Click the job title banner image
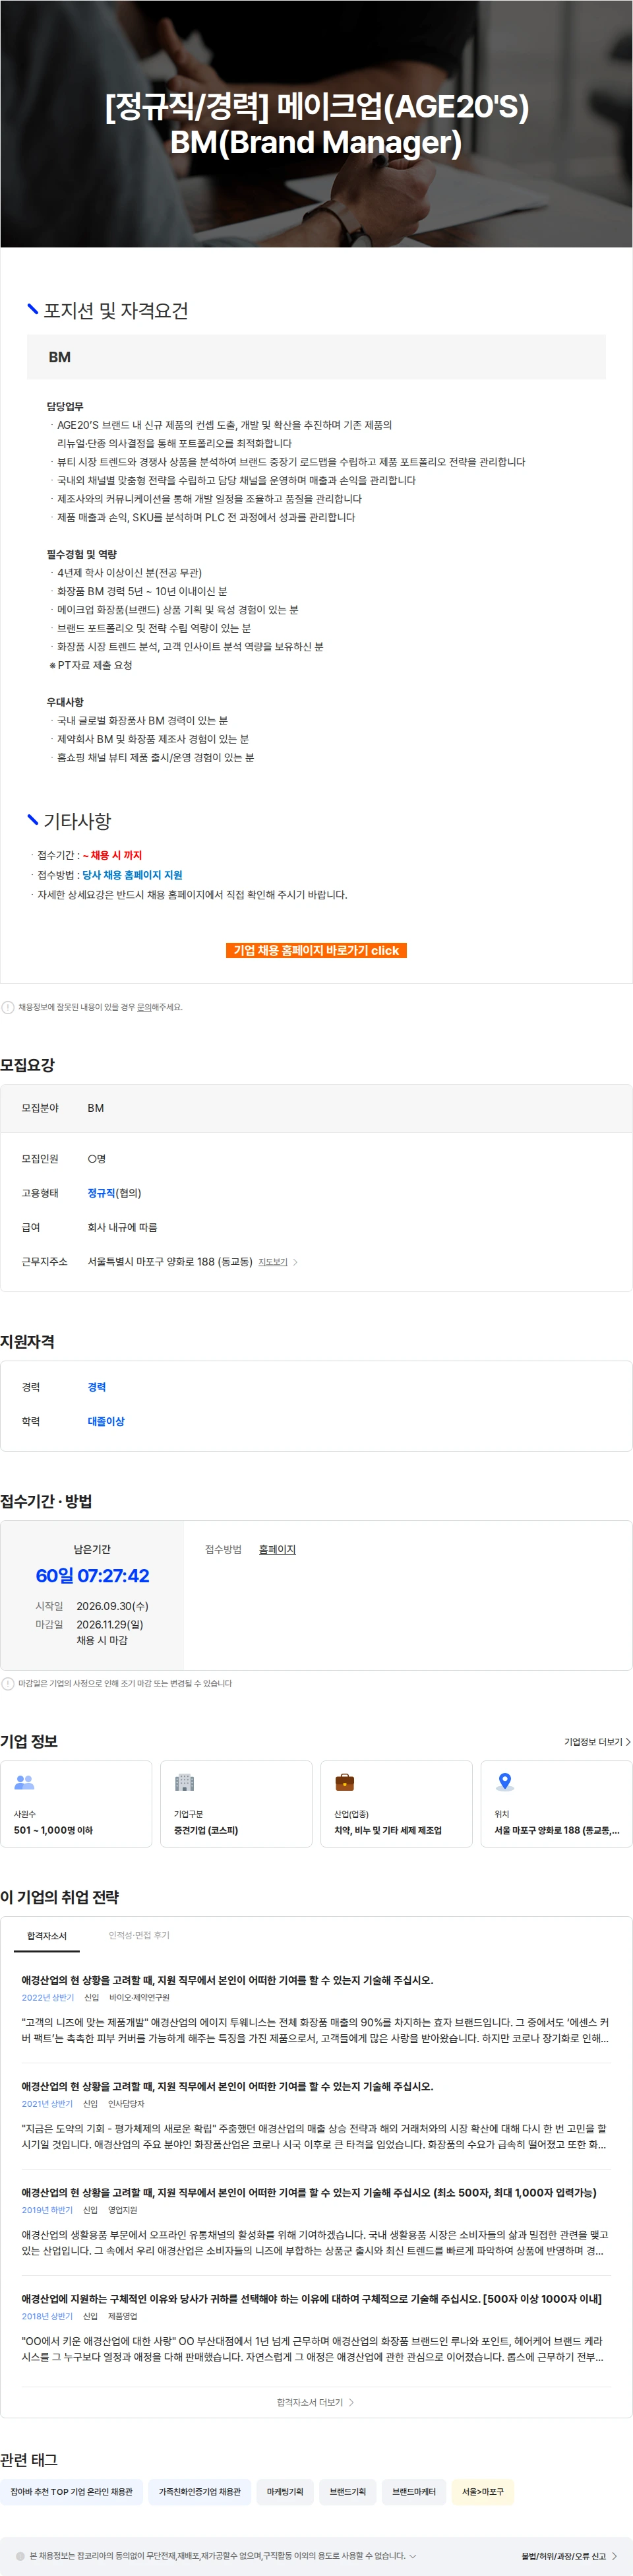 [316, 124]
